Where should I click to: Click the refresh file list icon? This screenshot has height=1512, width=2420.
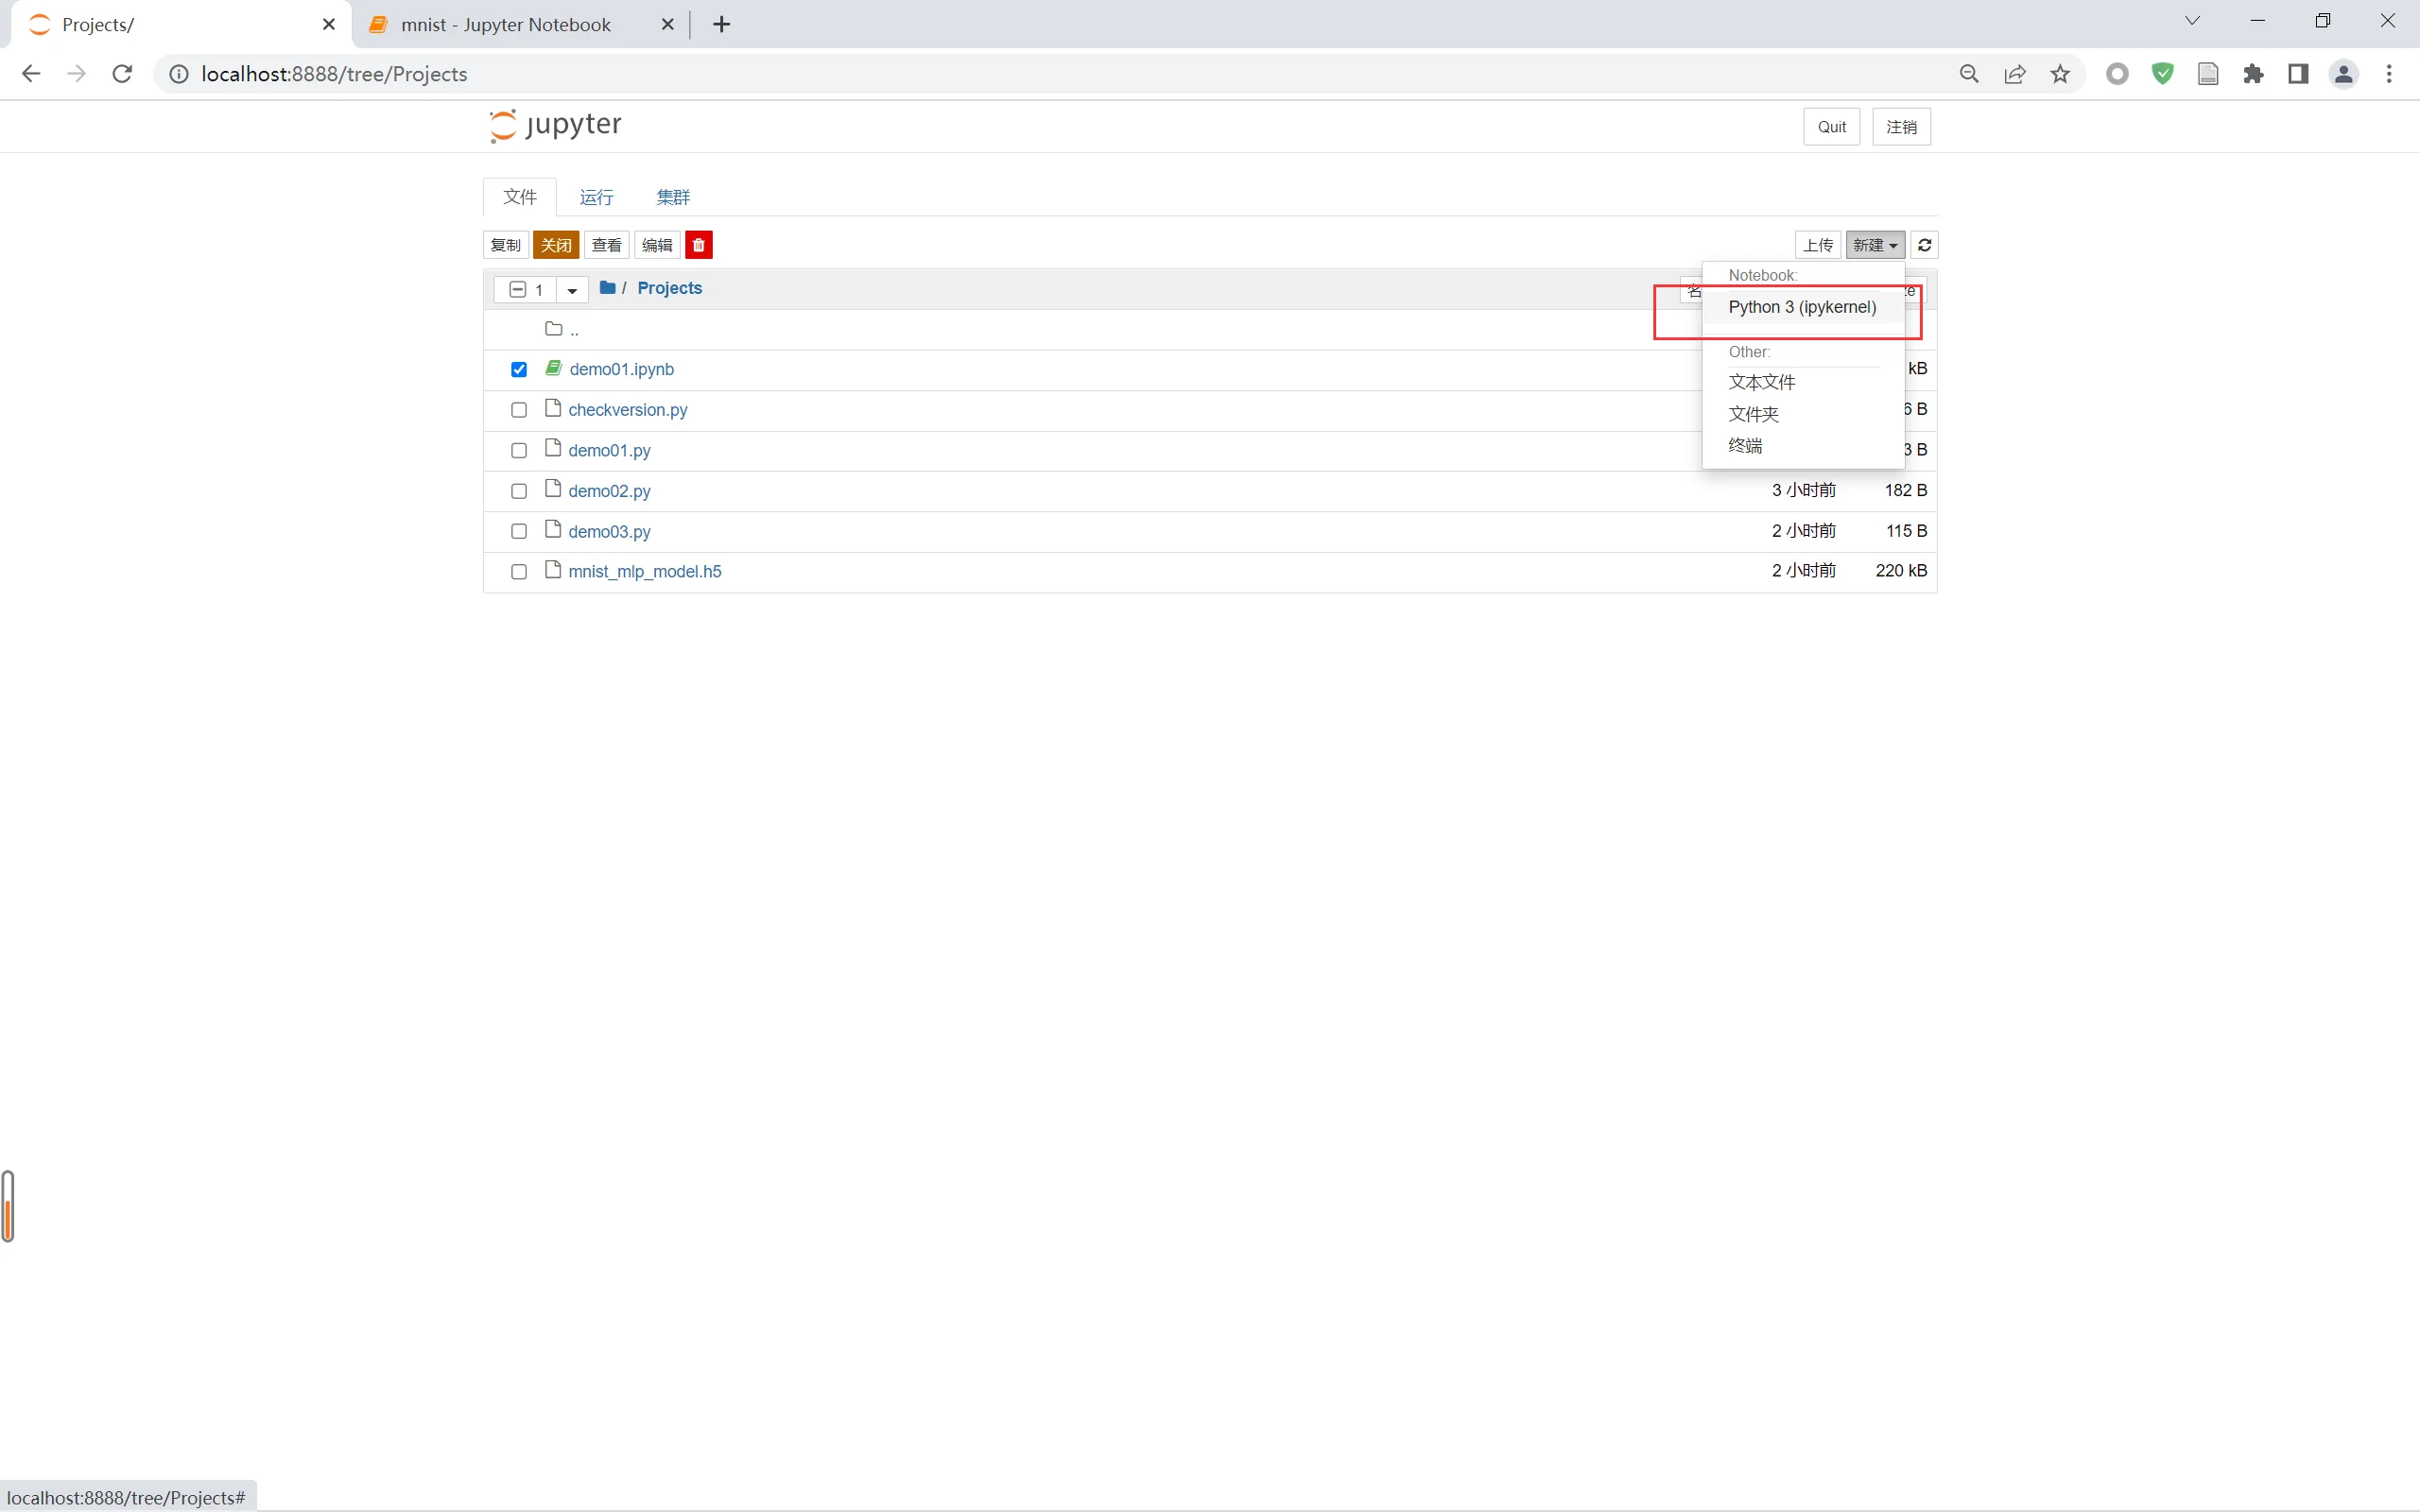click(x=1924, y=245)
